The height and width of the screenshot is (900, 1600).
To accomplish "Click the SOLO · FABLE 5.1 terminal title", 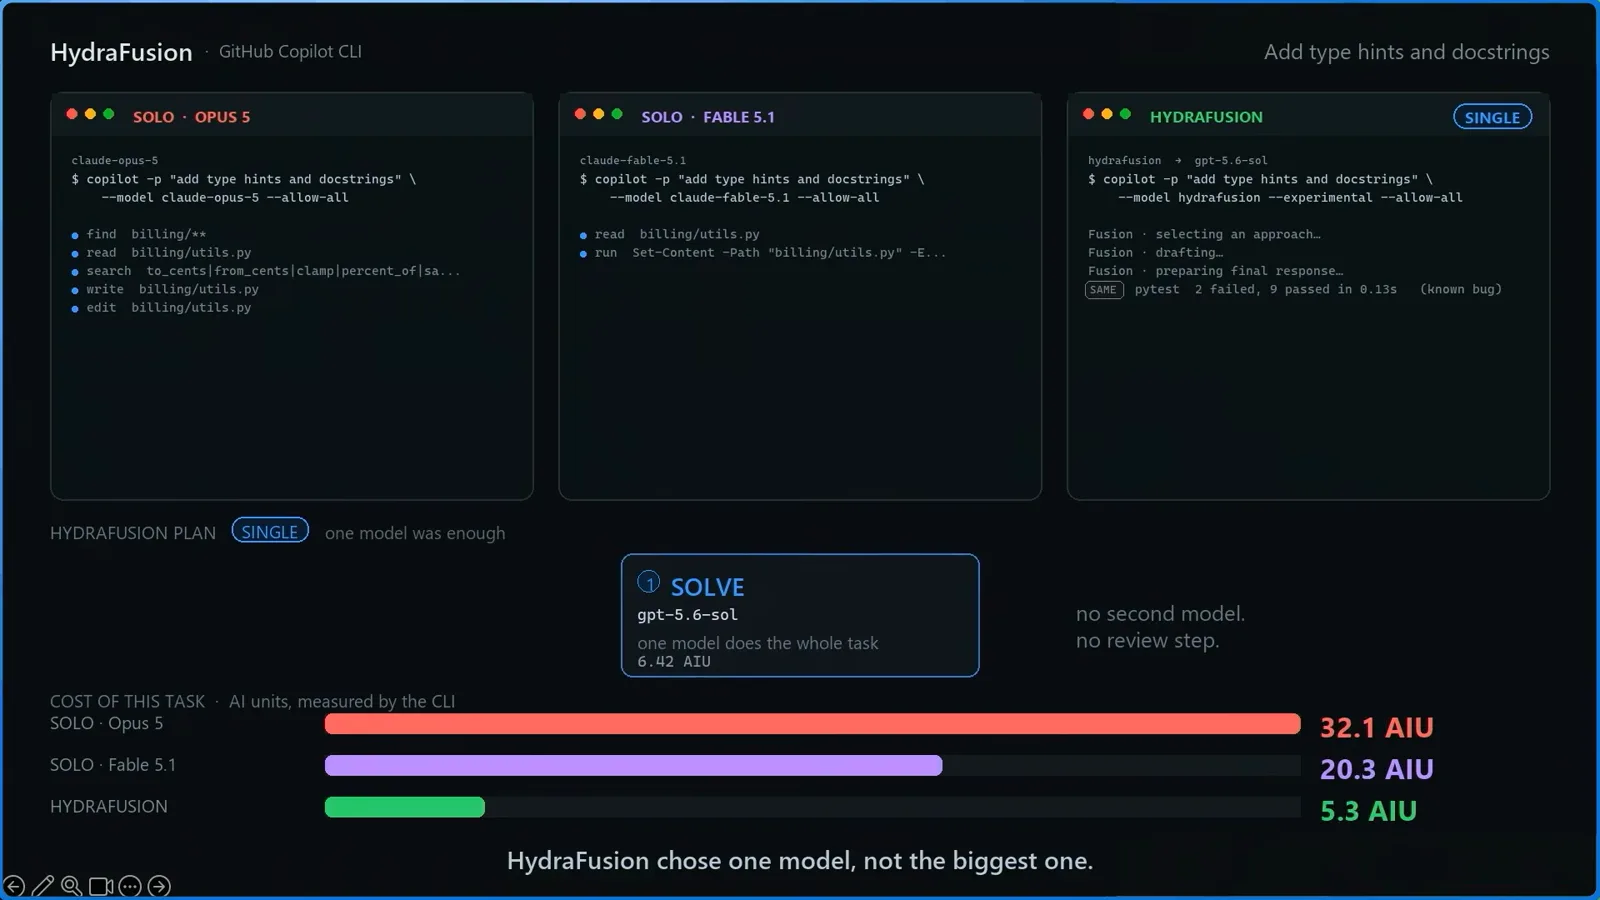I will 708,117.
